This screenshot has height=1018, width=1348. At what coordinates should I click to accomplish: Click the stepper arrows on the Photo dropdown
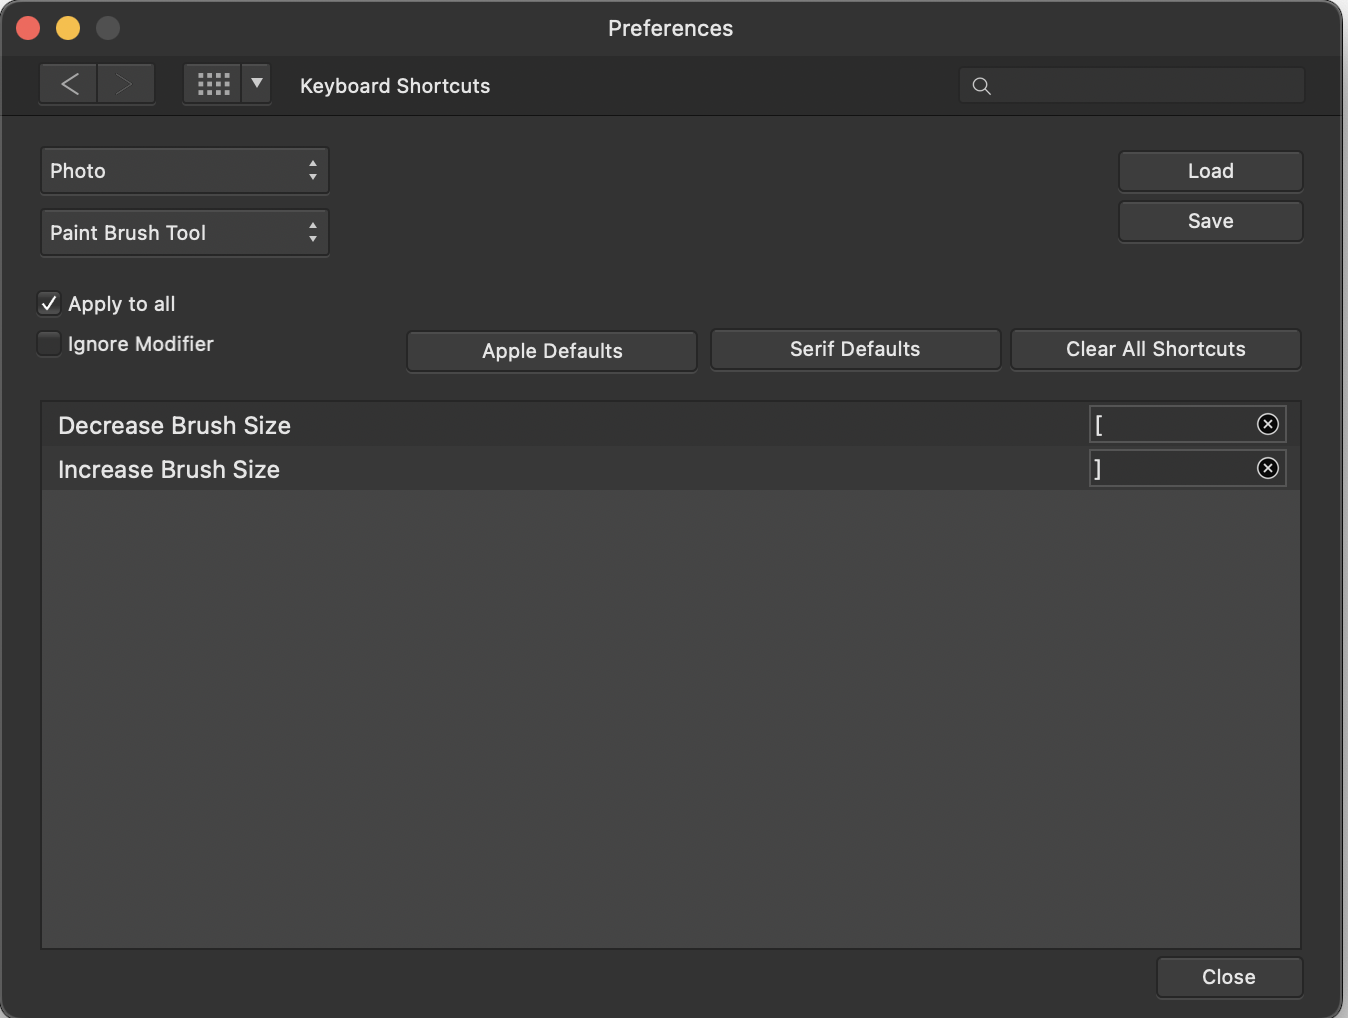point(312,170)
